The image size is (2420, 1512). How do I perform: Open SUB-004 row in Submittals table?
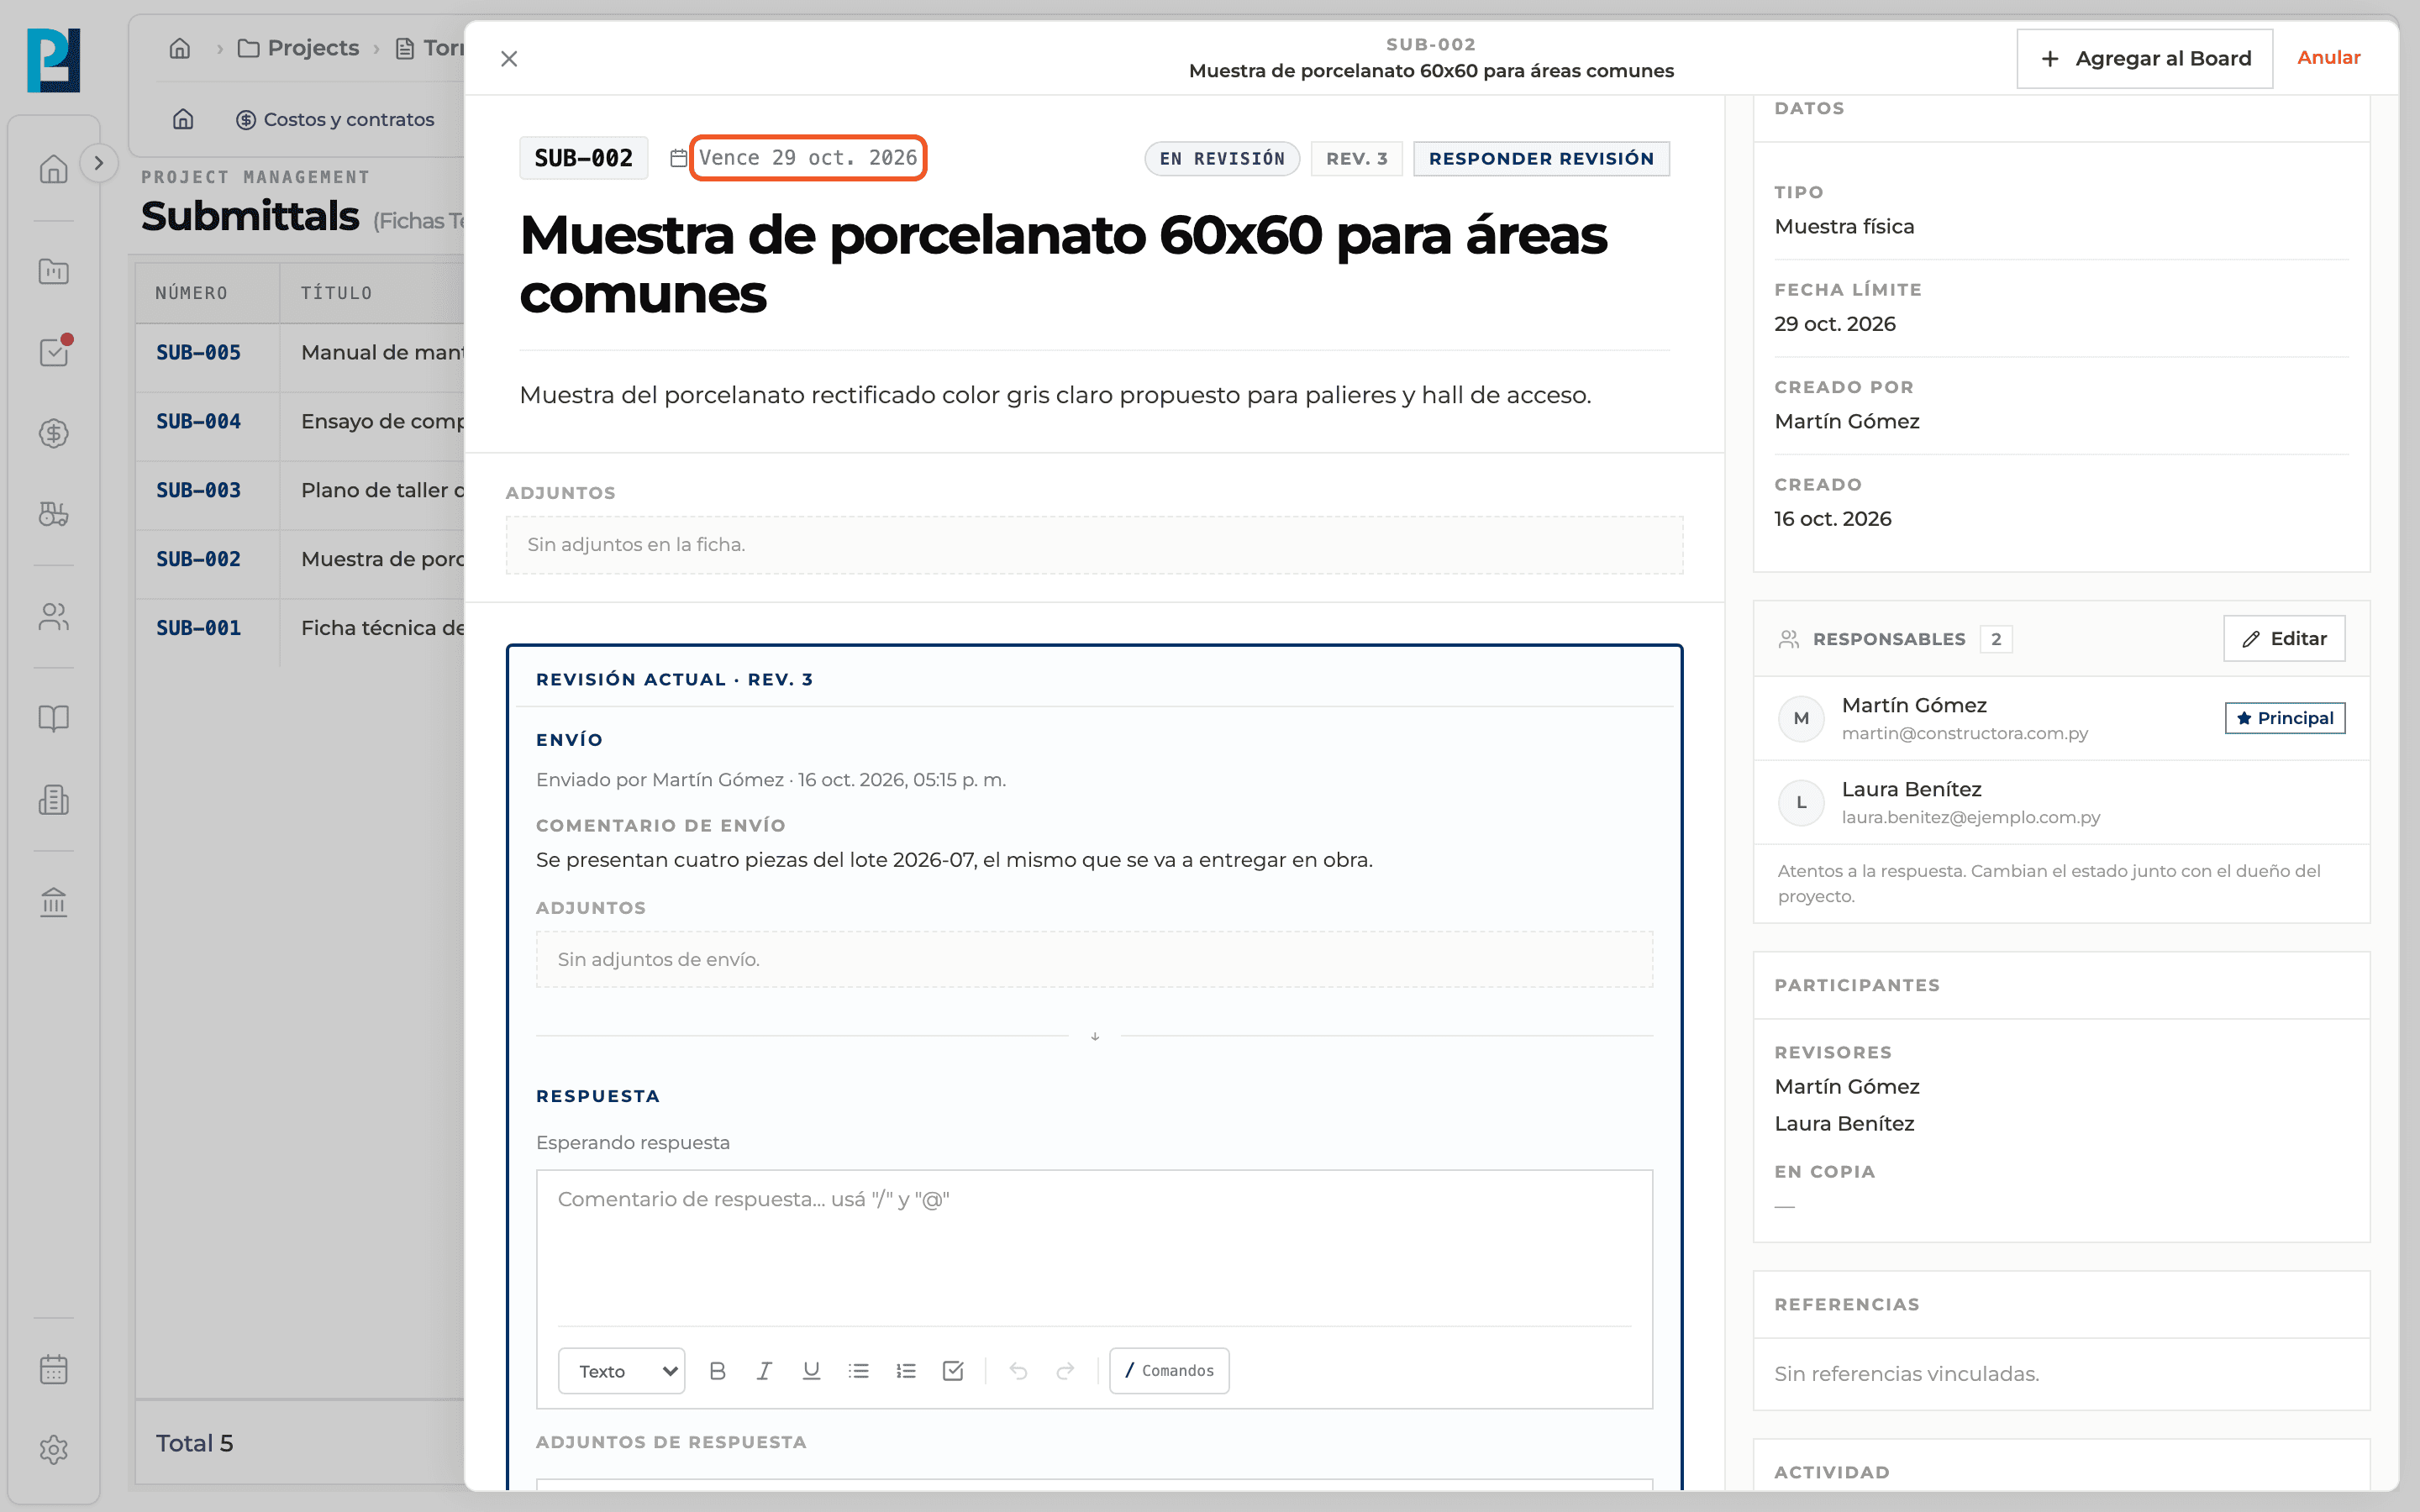pos(300,422)
